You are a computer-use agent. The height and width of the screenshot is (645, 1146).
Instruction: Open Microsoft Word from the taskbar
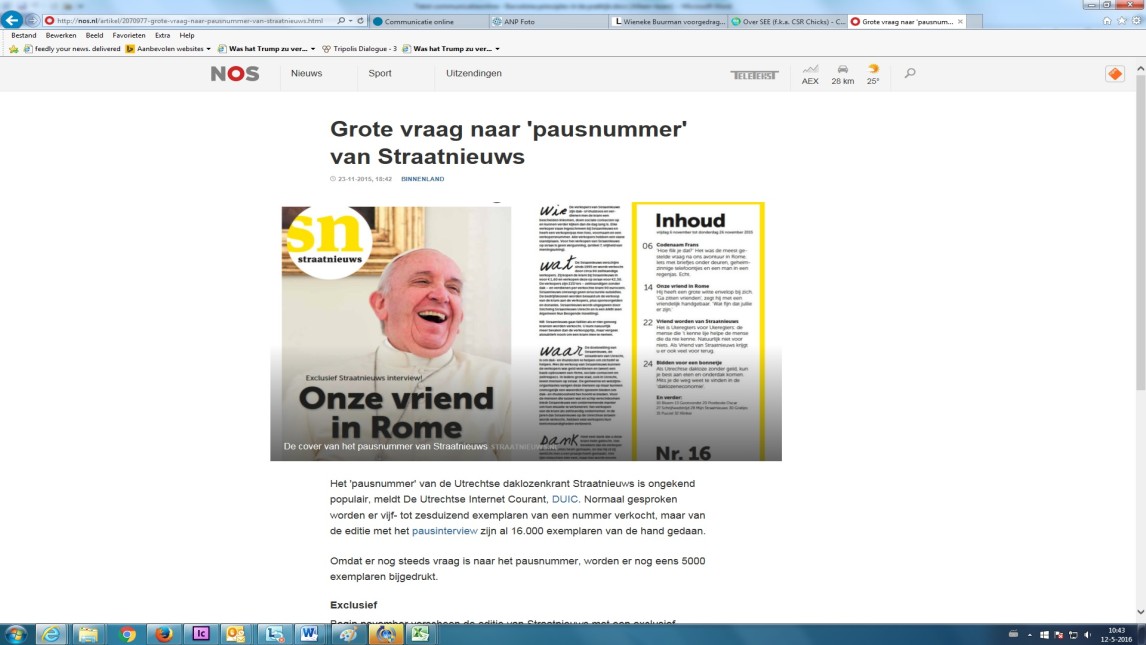(x=310, y=634)
